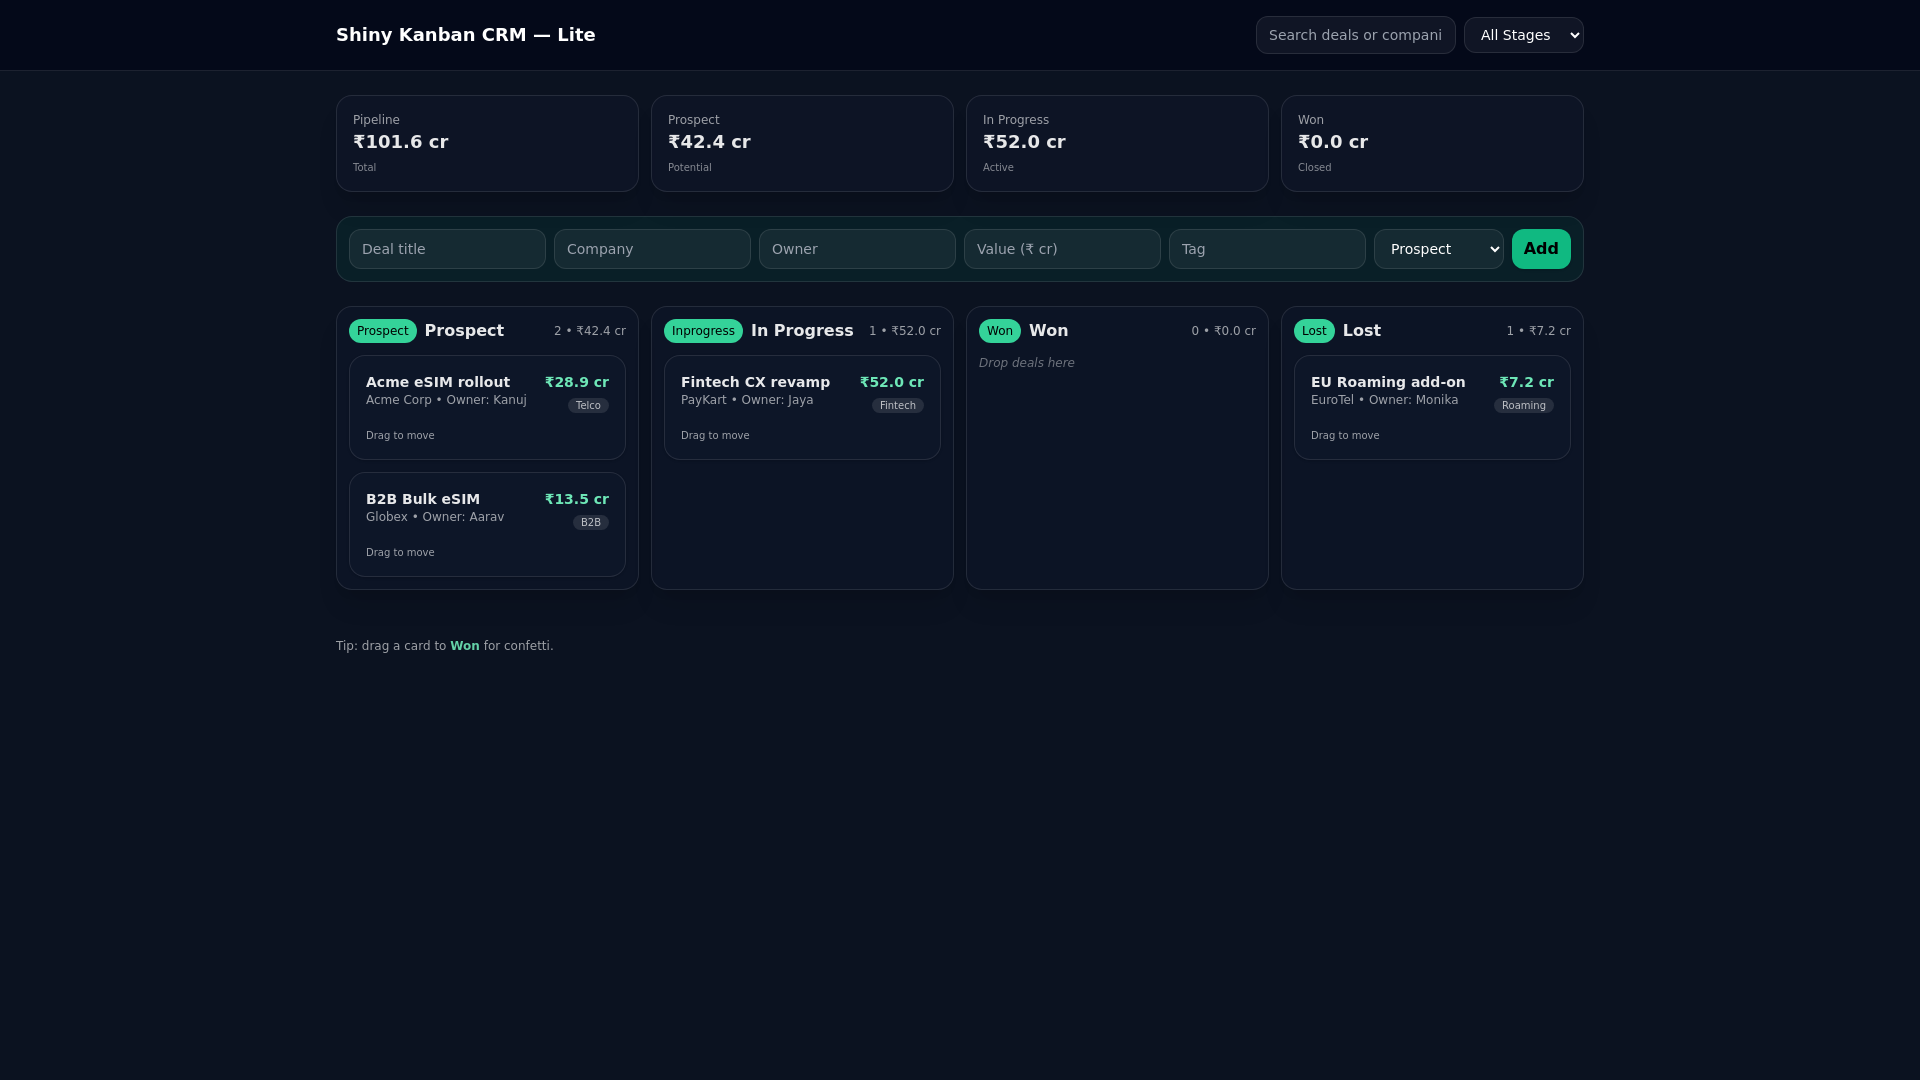Click the Lost column heading text
Screen dimensions: 1920x1080
[1362, 331]
